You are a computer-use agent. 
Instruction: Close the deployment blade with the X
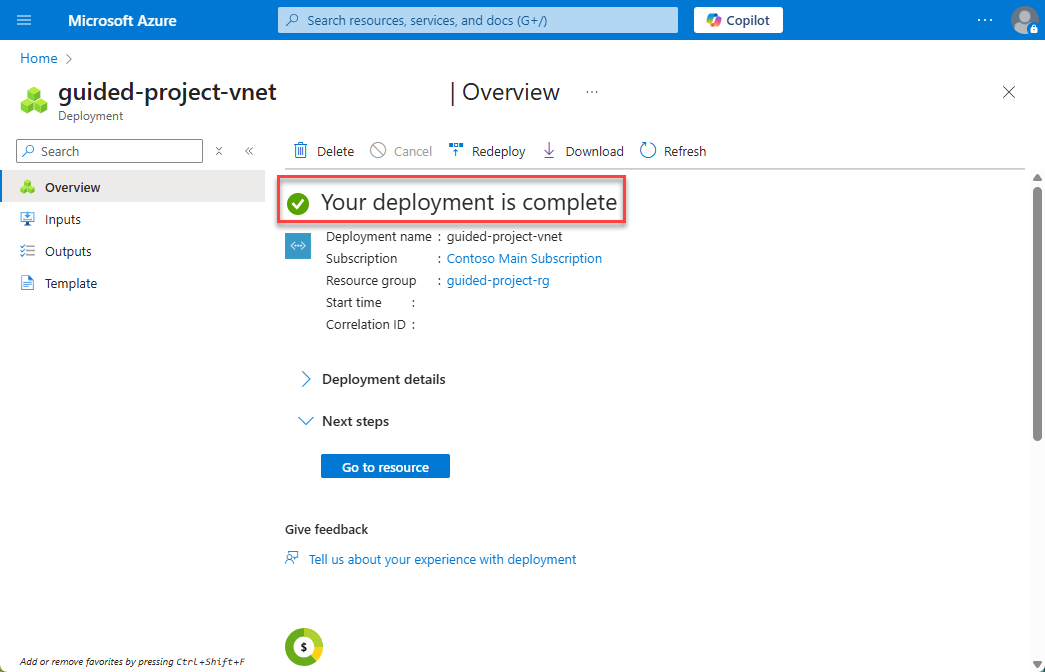1009,92
